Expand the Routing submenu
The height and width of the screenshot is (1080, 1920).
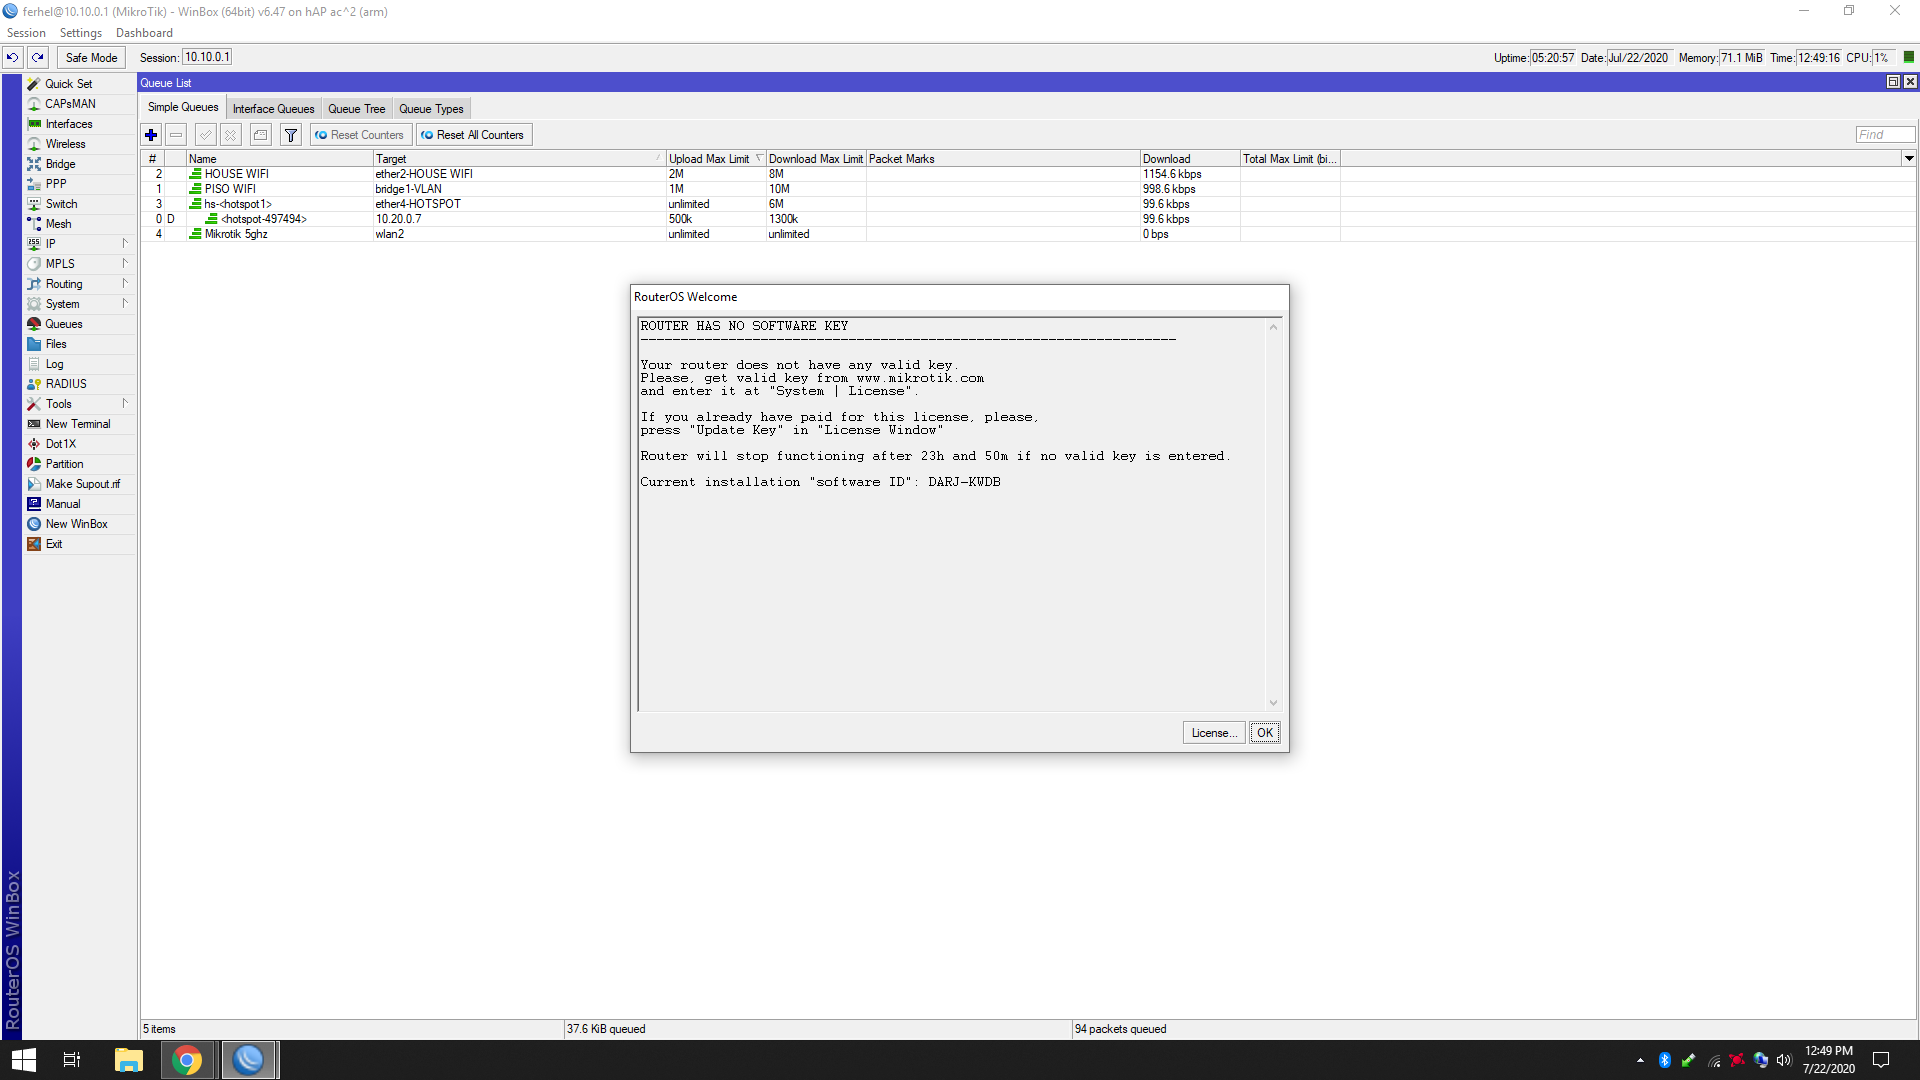pyautogui.click(x=79, y=284)
